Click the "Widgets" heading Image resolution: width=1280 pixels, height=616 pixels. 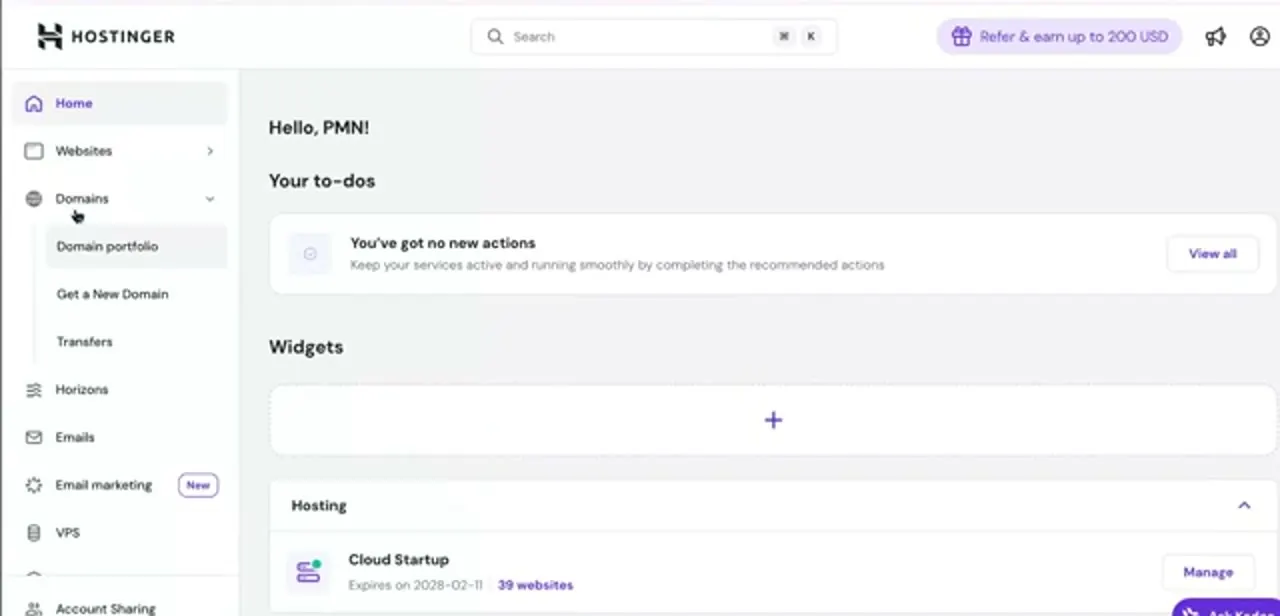coord(306,347)
